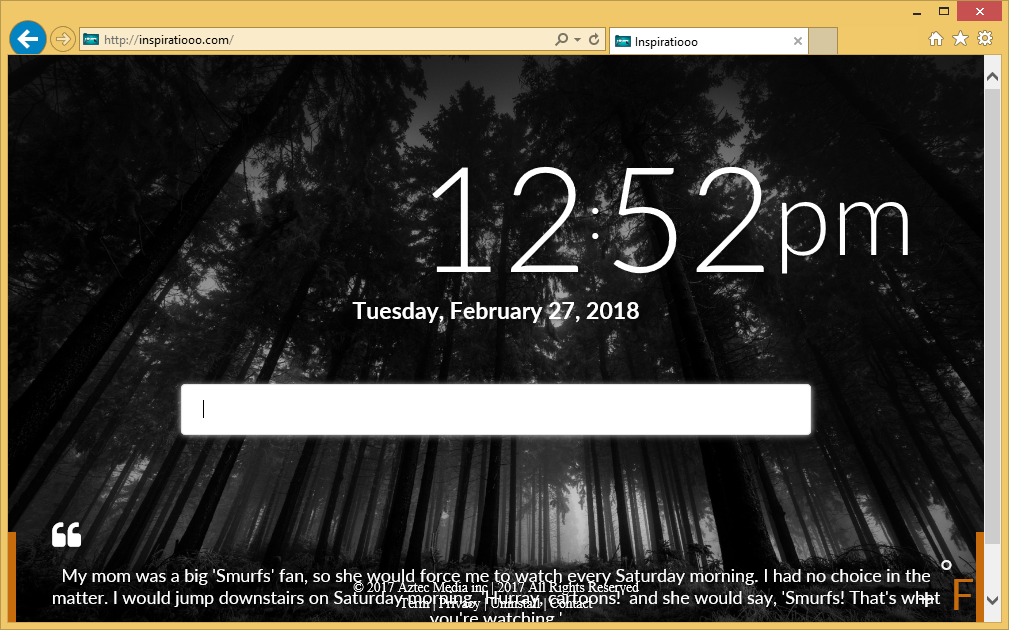
Task: Open the Contact footer link
Action: pos(570,604)
